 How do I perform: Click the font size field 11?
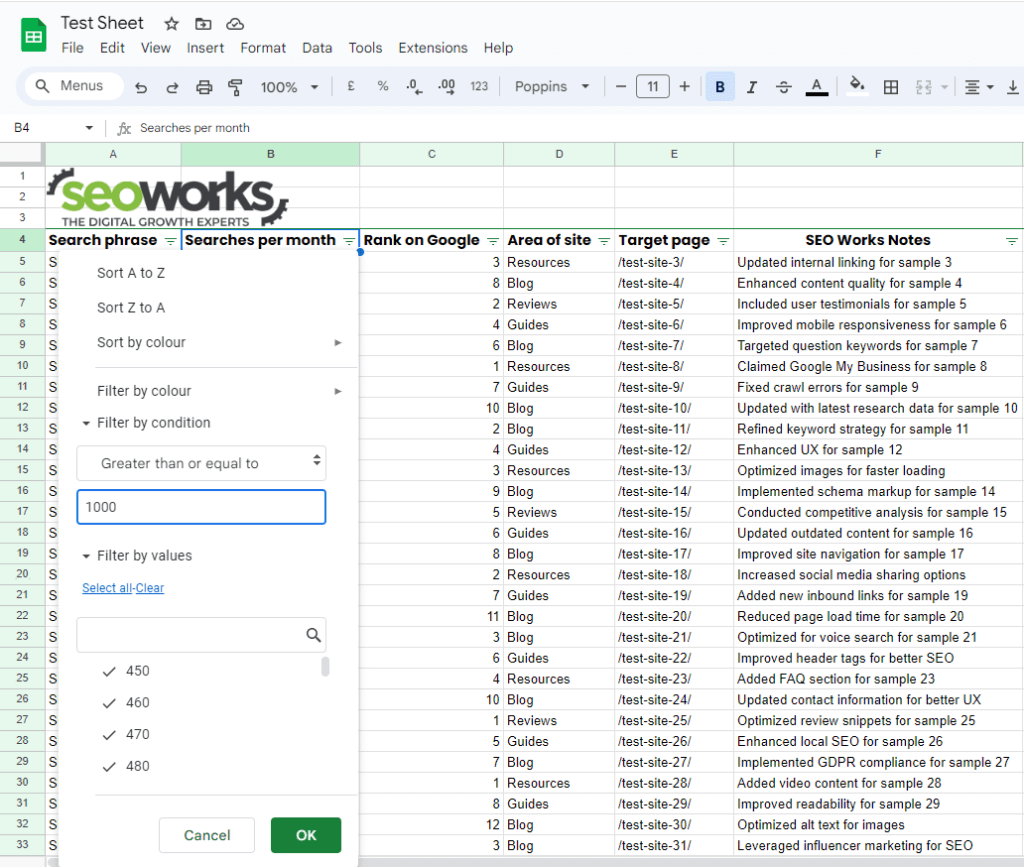pos(652,86)
